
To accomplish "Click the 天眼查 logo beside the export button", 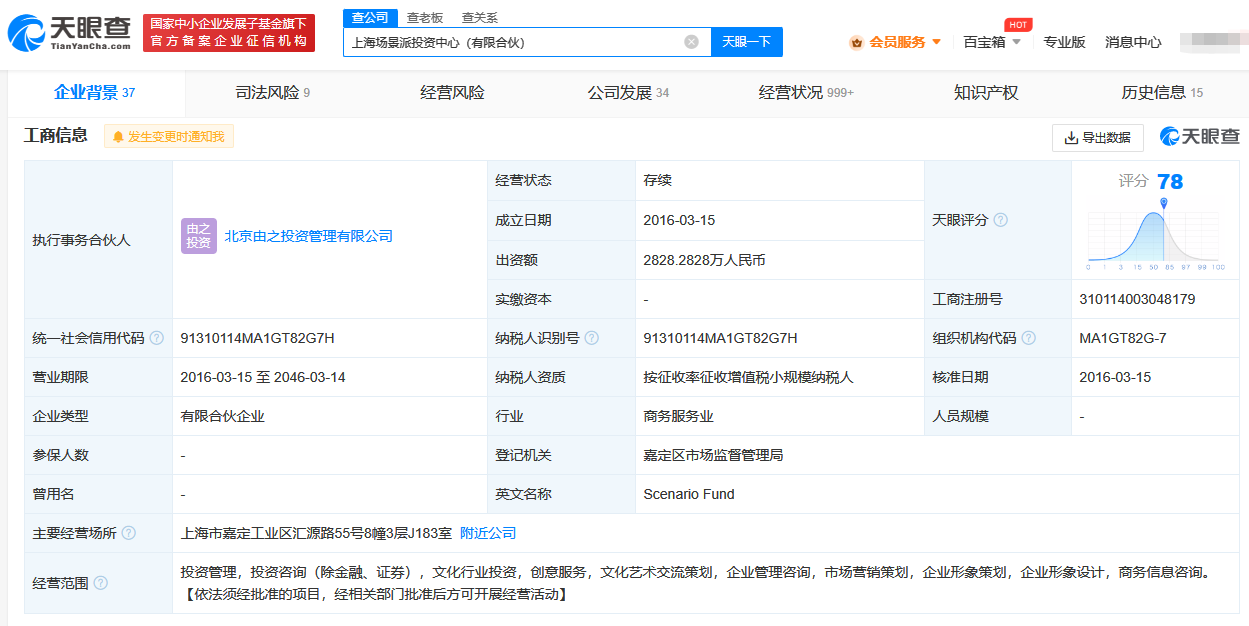I will (1199, 136).
